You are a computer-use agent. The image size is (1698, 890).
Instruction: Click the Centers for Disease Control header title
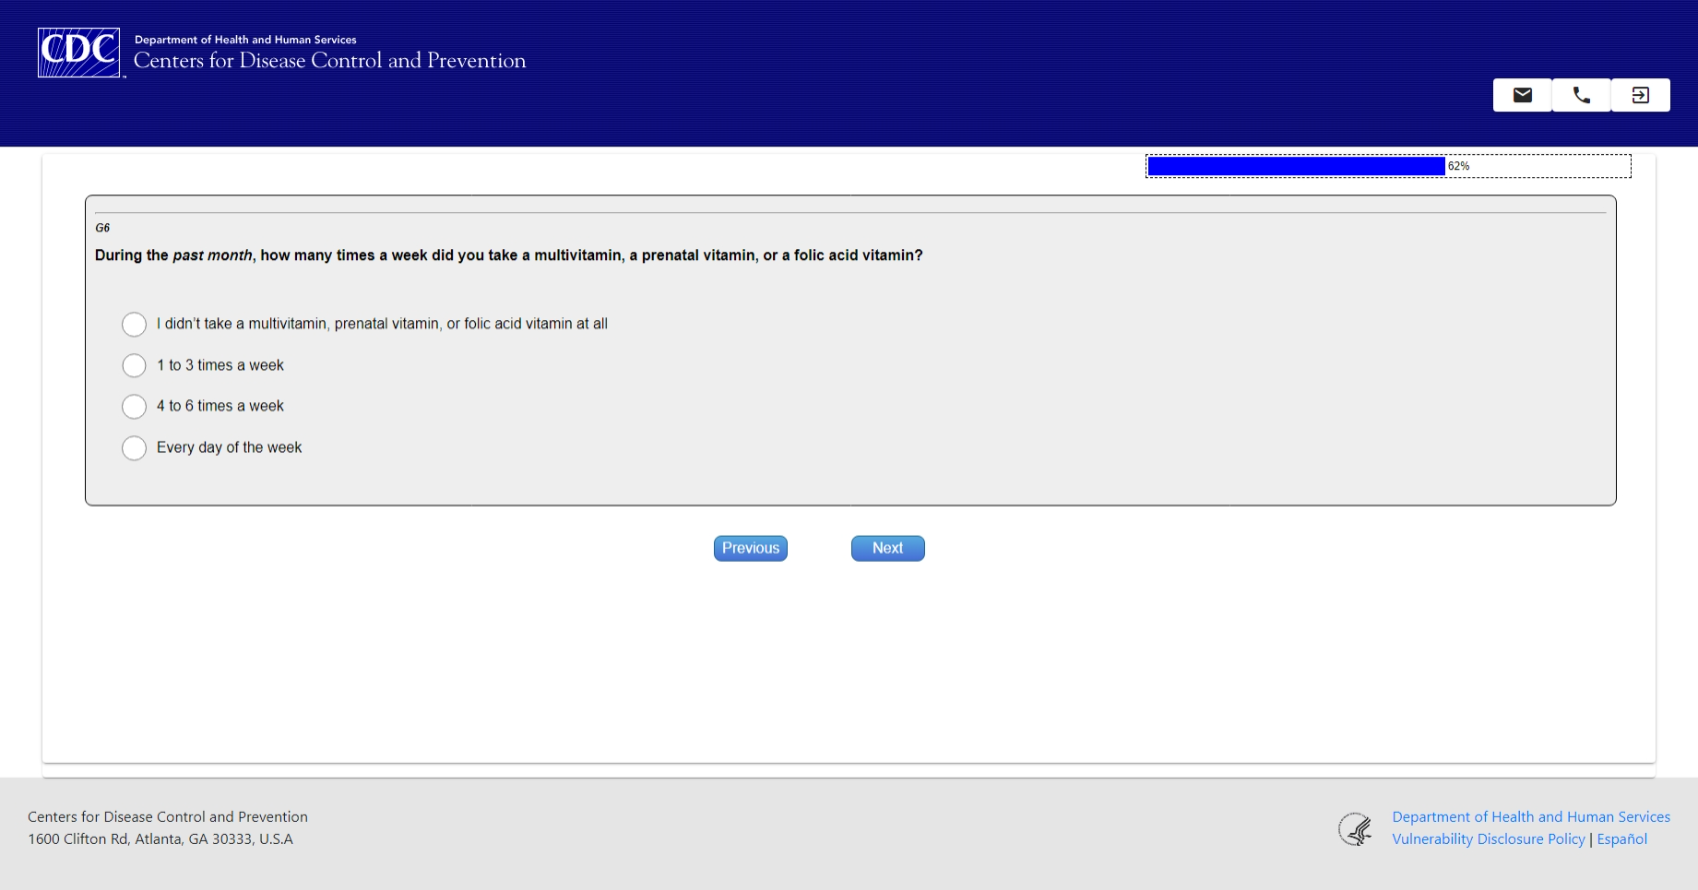point(330,60)
